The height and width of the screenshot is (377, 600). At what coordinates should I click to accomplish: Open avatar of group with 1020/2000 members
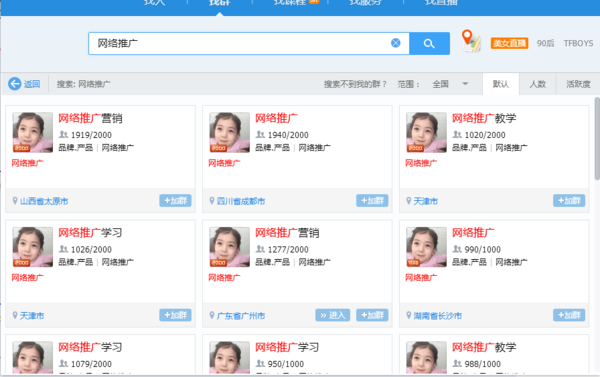(x=426, y=132)
